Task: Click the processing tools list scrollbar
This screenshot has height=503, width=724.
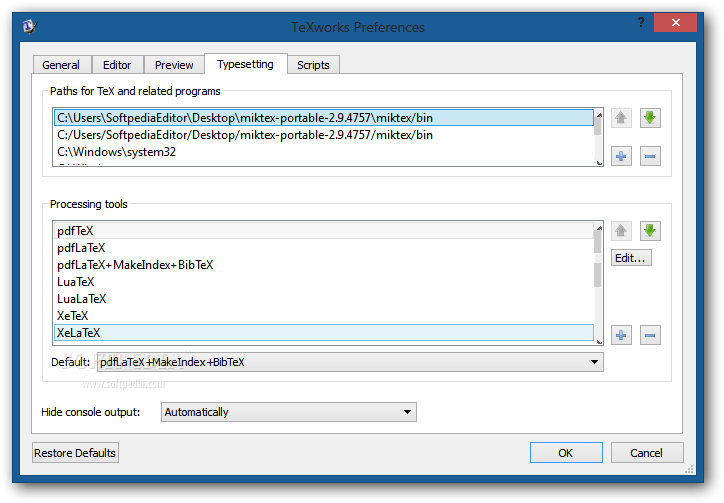Action: pos(599,283)
